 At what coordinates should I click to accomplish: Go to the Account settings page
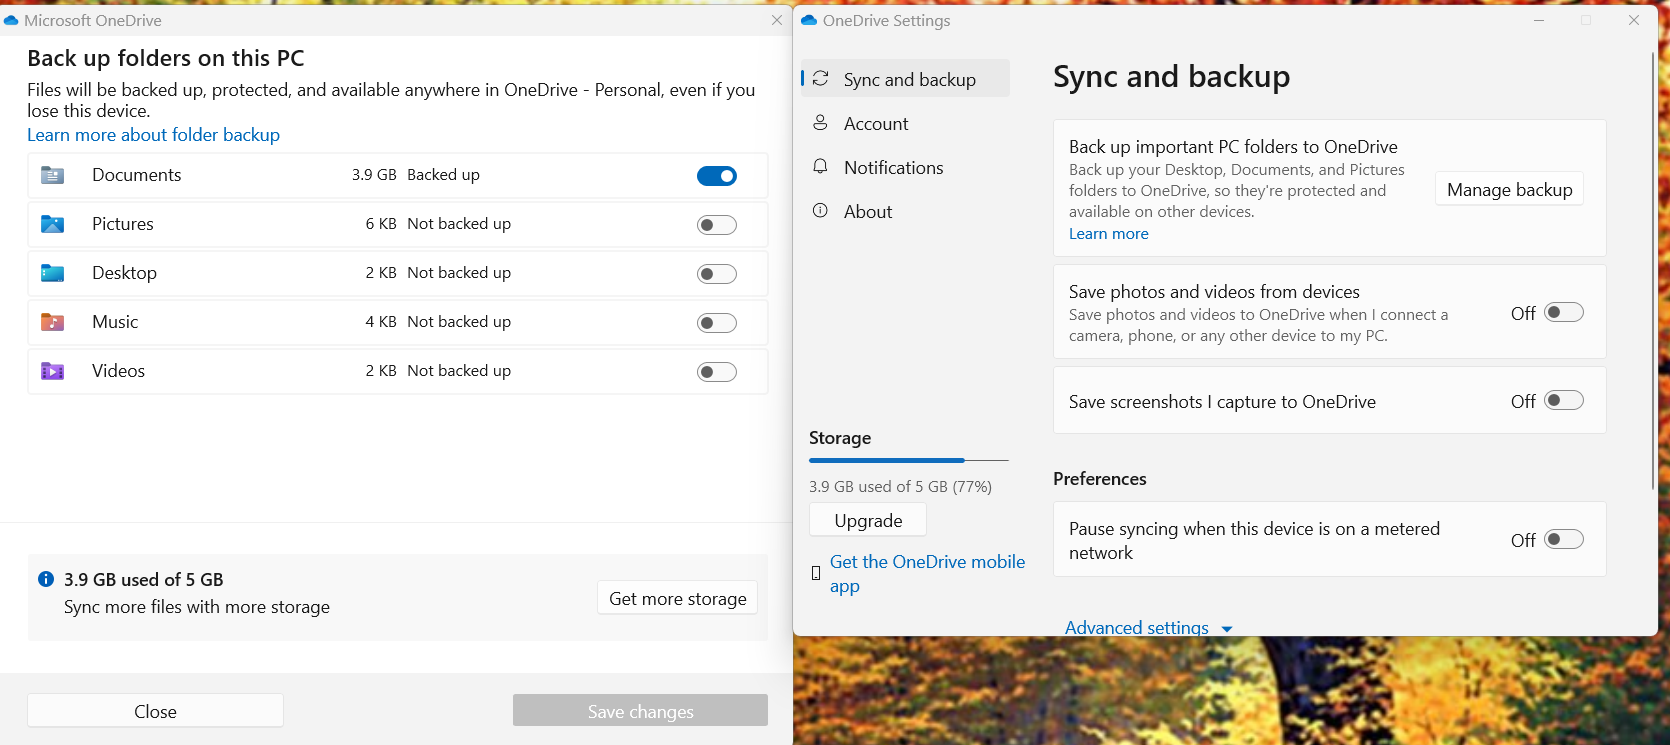(x=906, y=123)
